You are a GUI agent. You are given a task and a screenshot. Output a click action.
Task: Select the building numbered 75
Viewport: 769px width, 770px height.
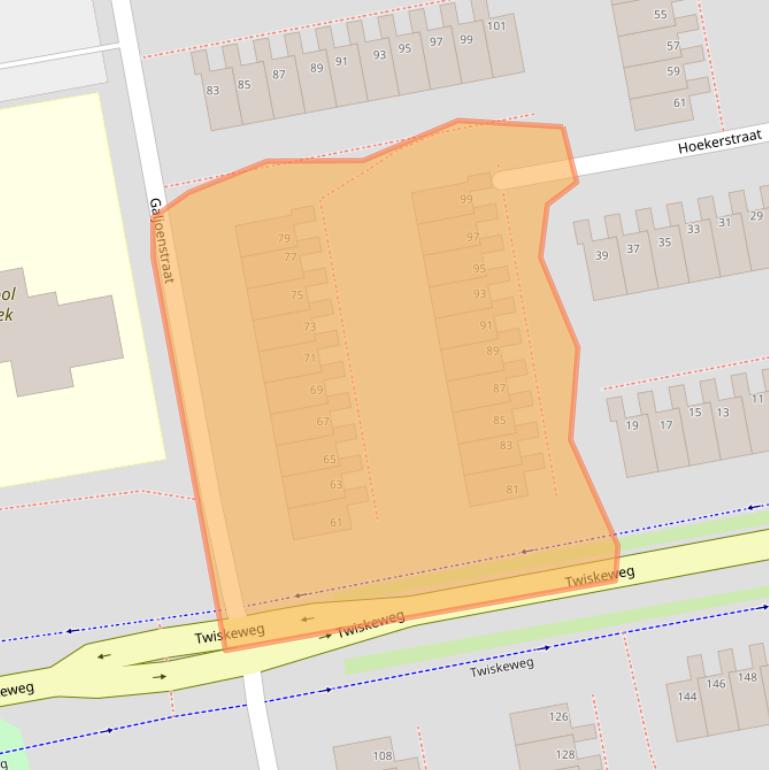(x=296, y=295)
